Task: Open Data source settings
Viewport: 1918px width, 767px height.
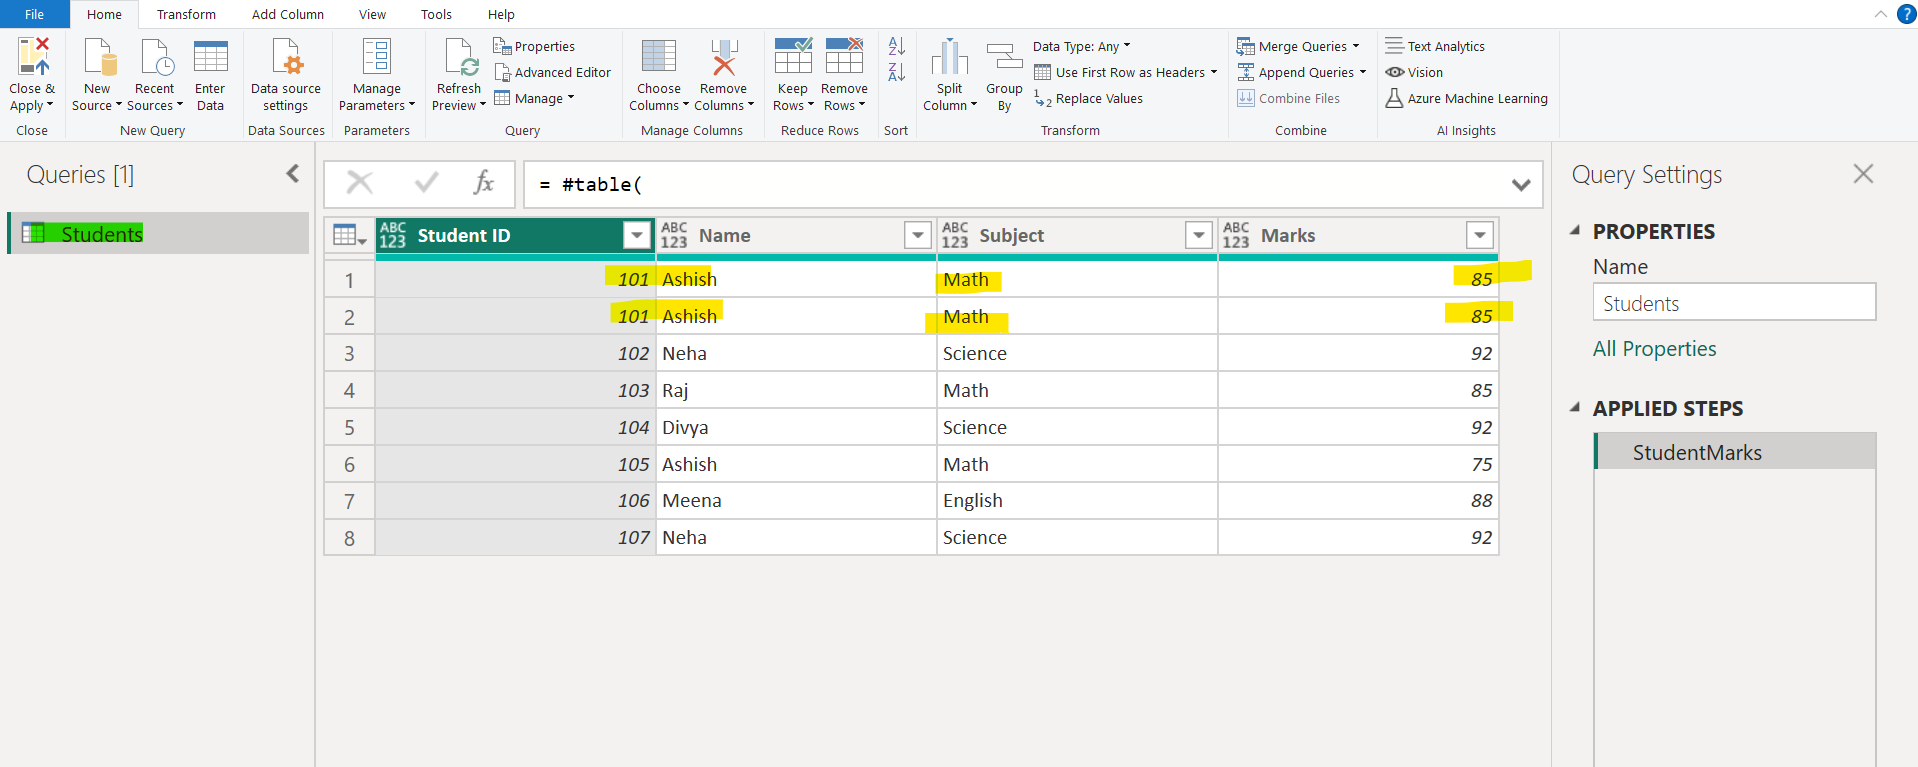Action: click(x=286, y=58)
